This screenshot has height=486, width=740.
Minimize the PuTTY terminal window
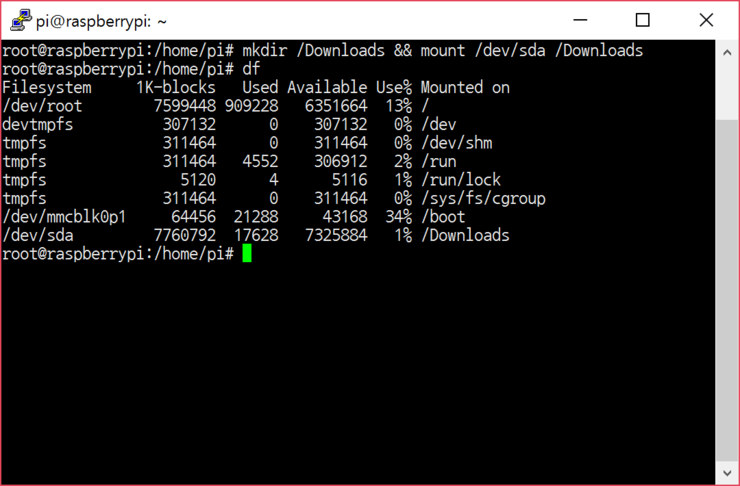pyautogui.click(x=580, y=20)
